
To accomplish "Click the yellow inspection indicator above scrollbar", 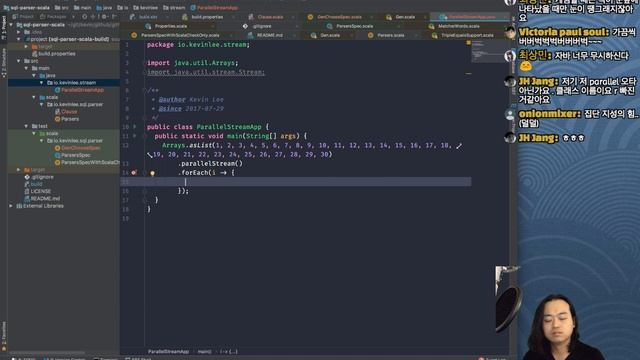I will click(469, 42).
